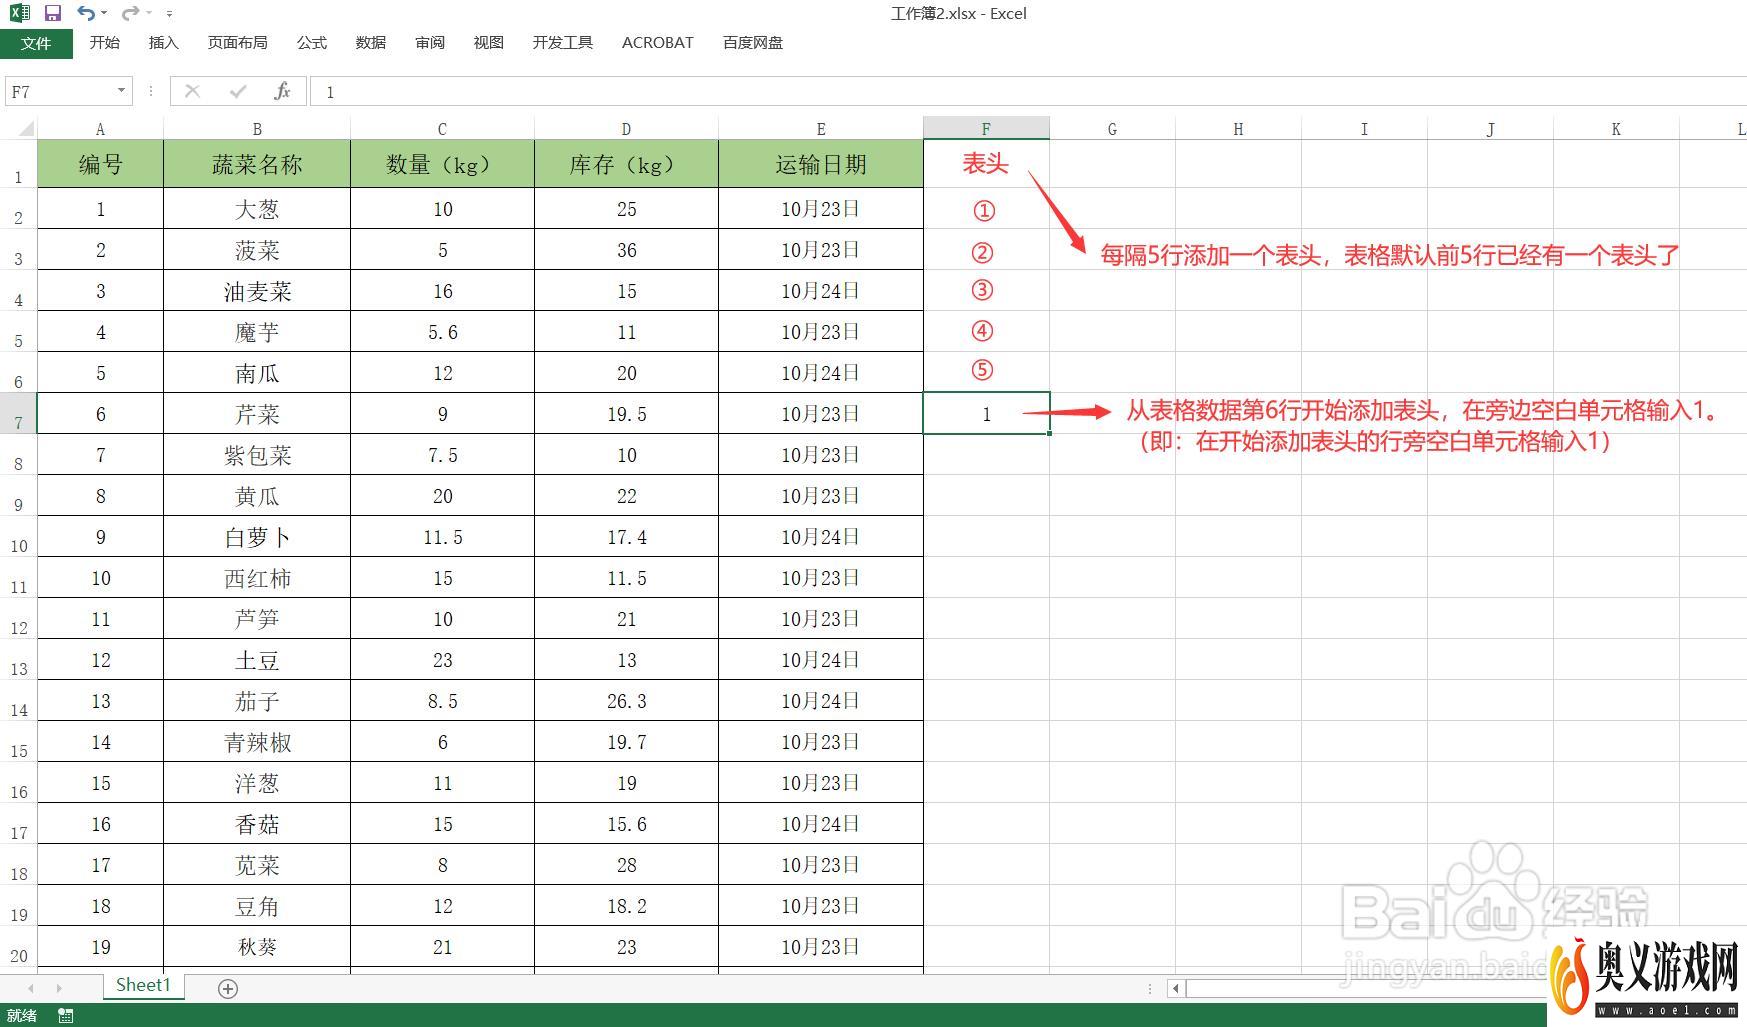Undo the last action

click(86, 13)
